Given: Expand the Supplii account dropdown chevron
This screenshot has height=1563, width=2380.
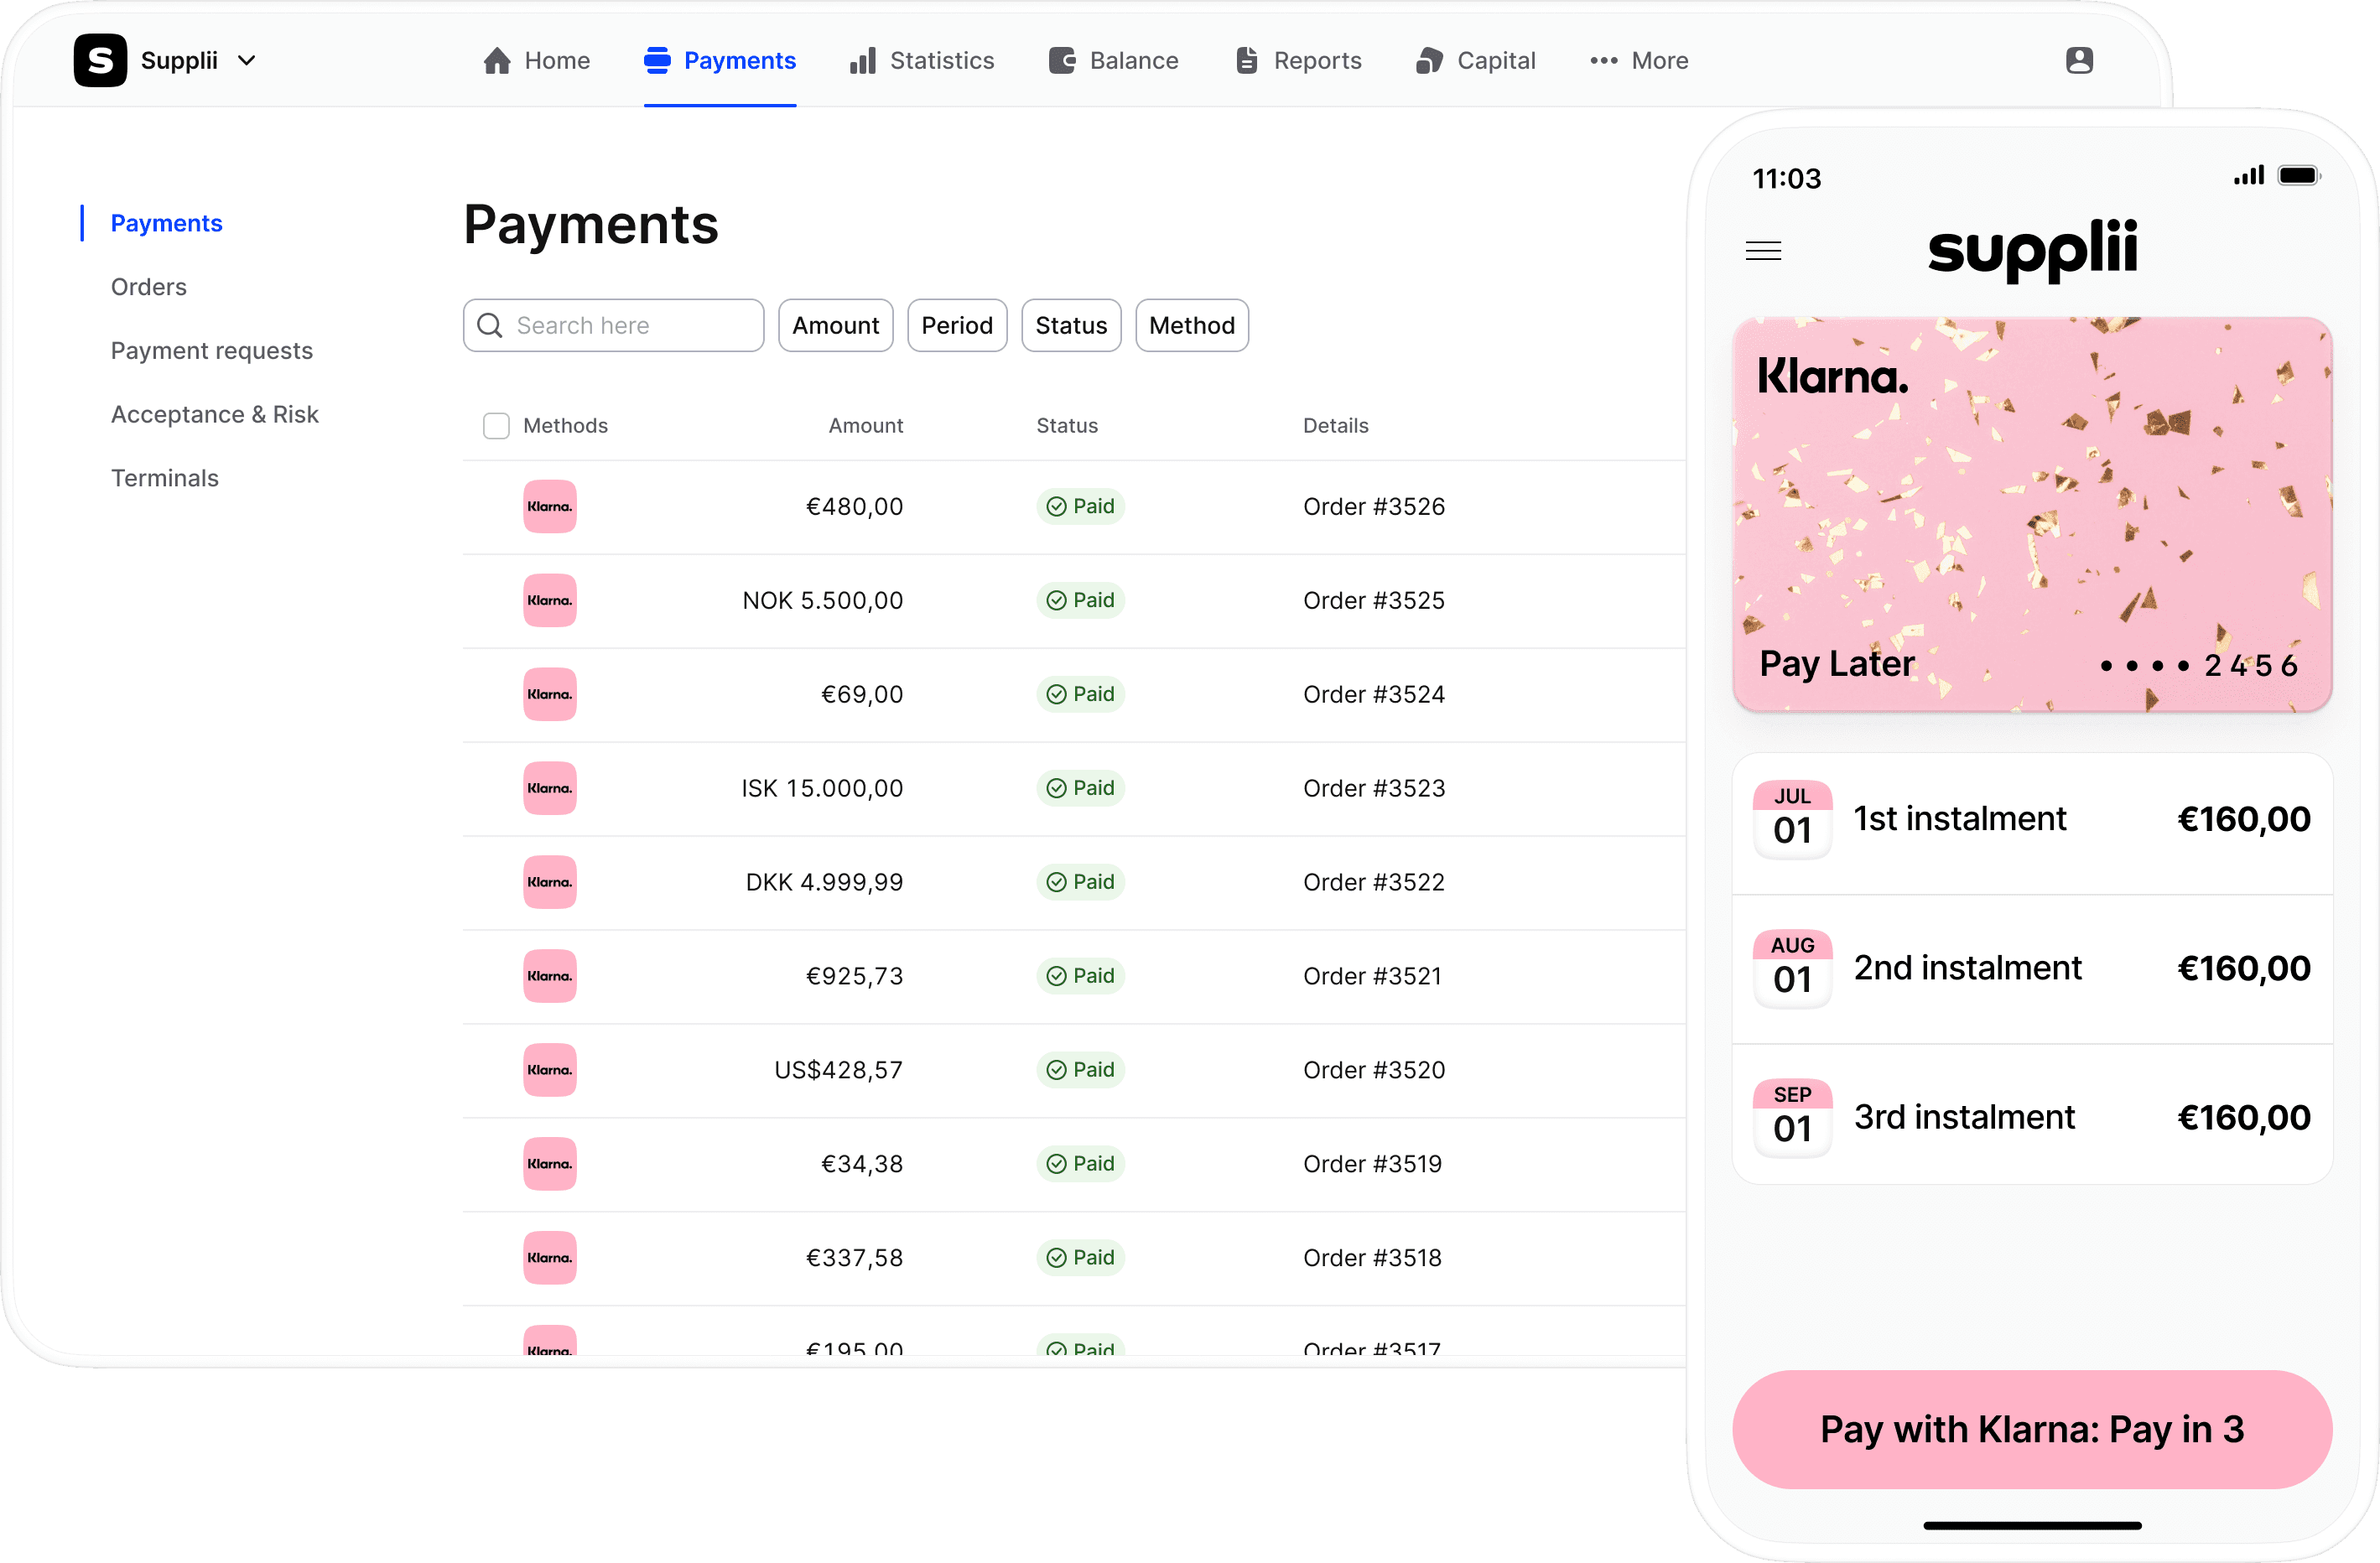Looking at the screenshot, I should pos(246,61).
